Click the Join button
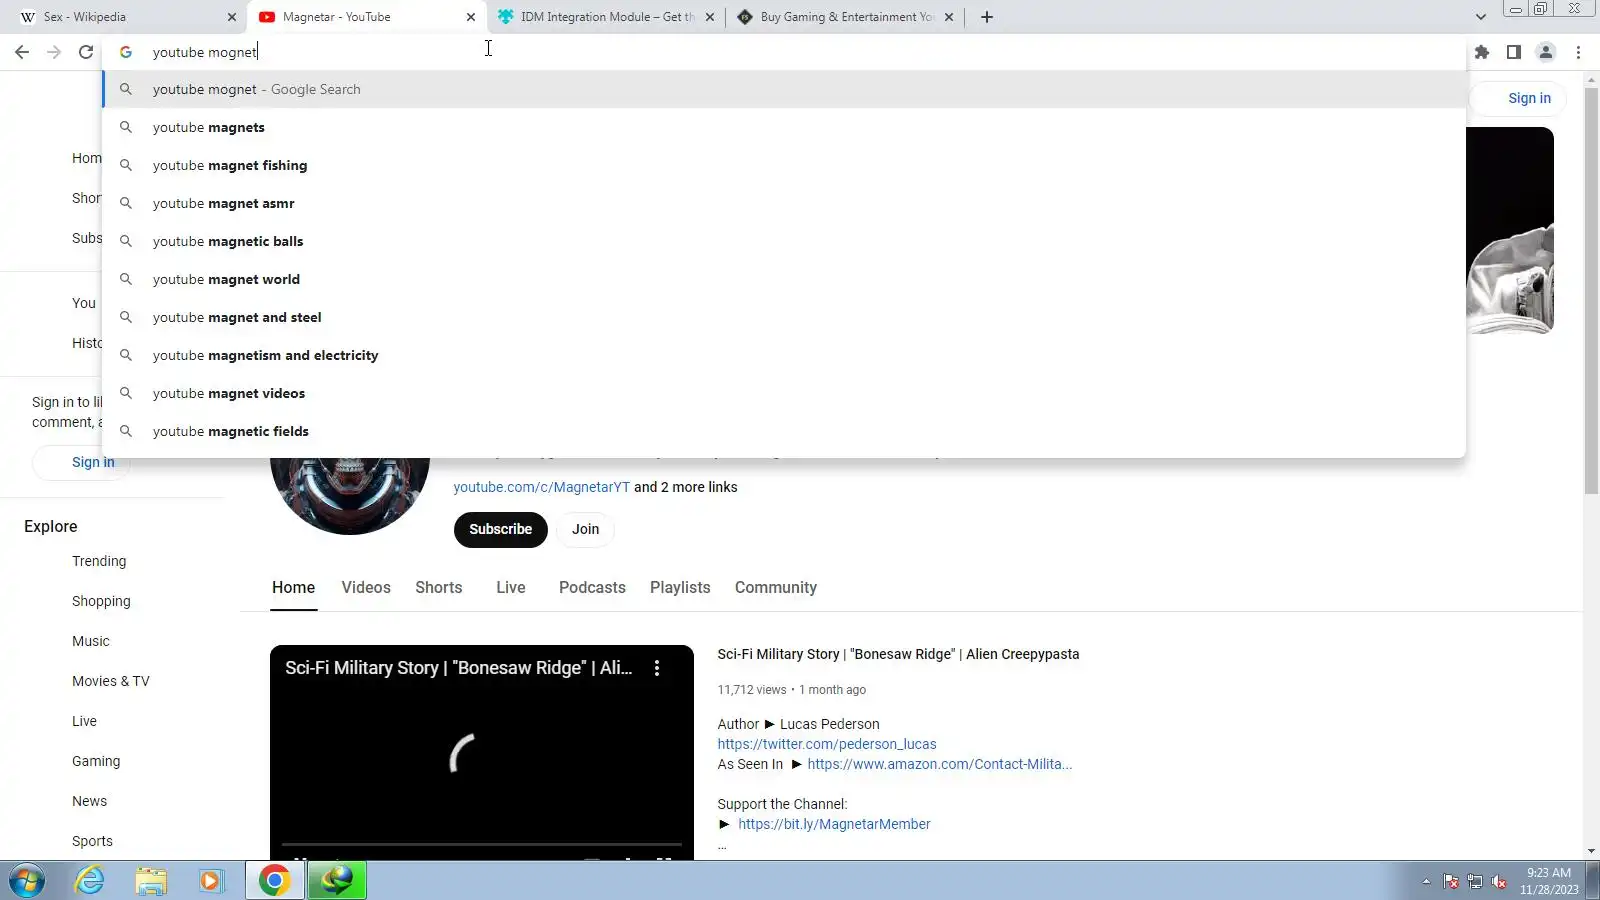1600x900 pixels. click(x=586, y=529)
